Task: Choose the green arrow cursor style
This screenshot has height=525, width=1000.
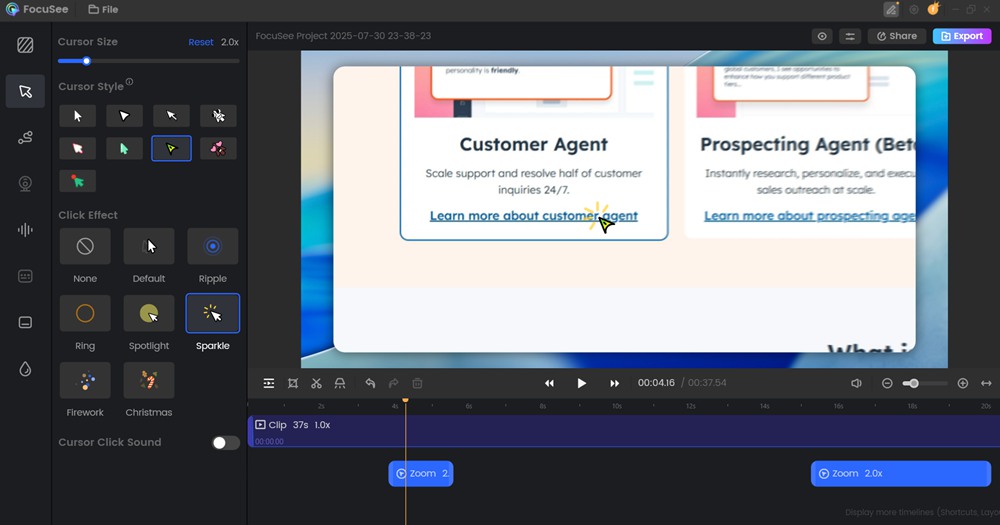Action: pyautogui.click(x=124, y=148)
